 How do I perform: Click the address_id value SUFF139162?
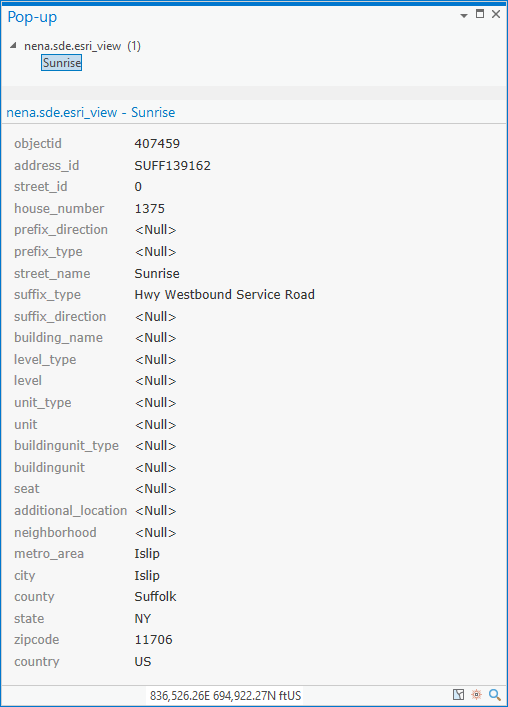click(x=173, y=165)
